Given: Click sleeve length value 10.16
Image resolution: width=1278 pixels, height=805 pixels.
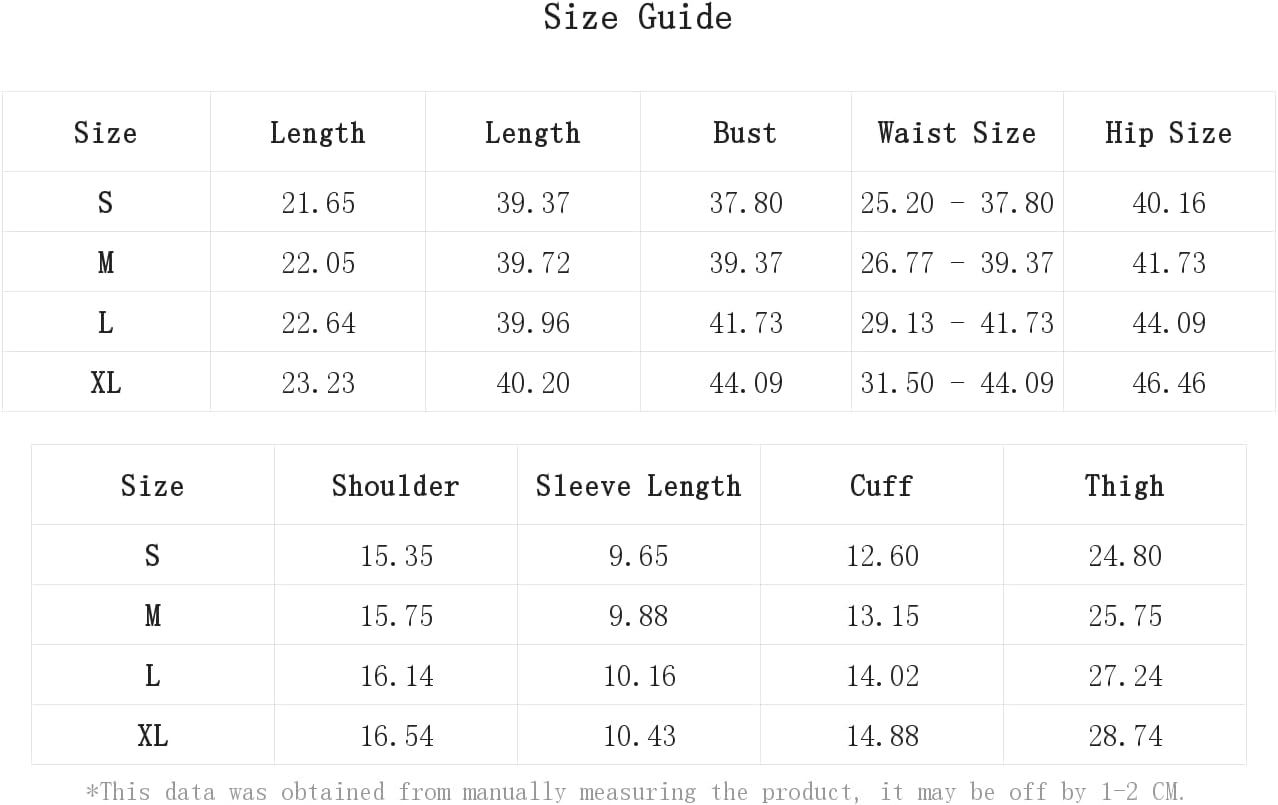Looking at the screenshot, I should [x=640, y=676].
